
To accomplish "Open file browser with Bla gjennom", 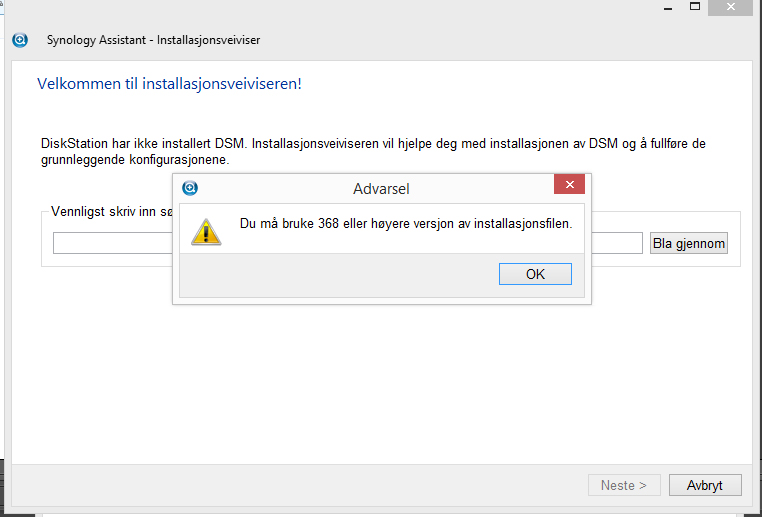I will 689,243.
